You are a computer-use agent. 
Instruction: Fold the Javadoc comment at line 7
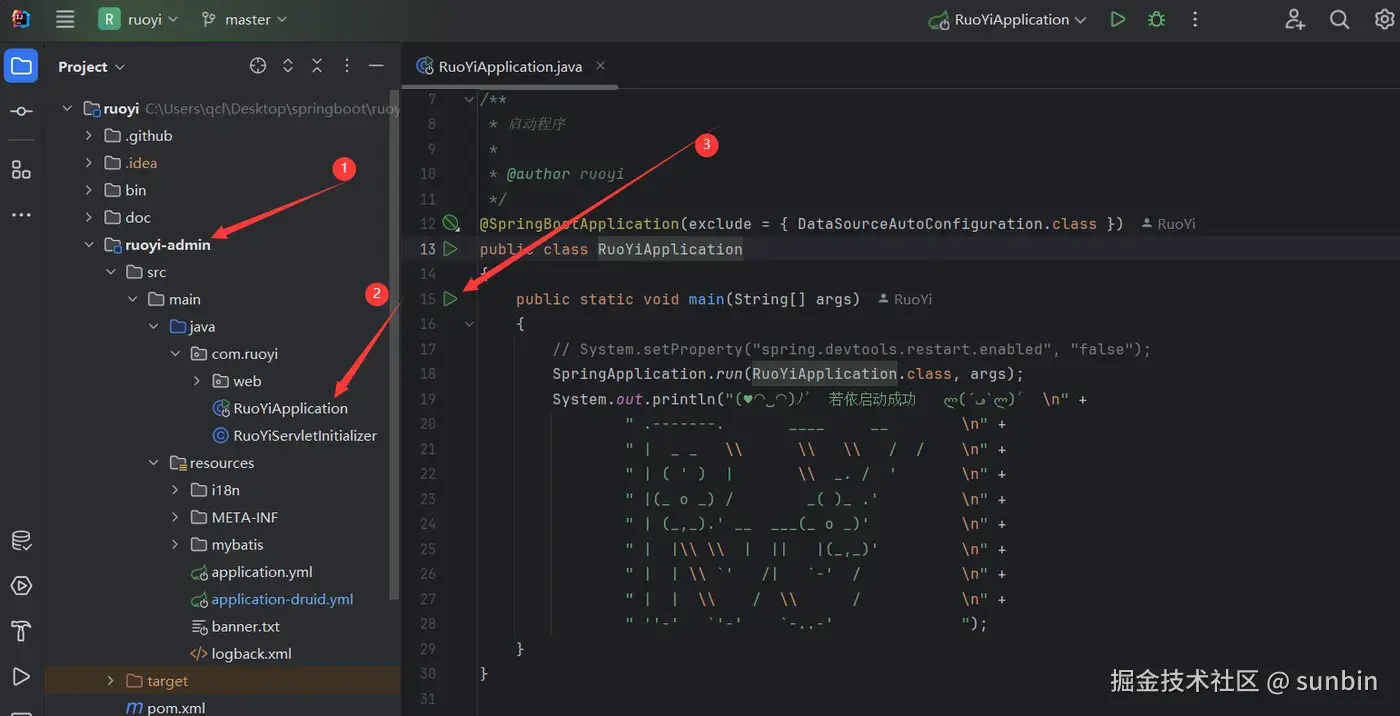[x=469, y=99]
